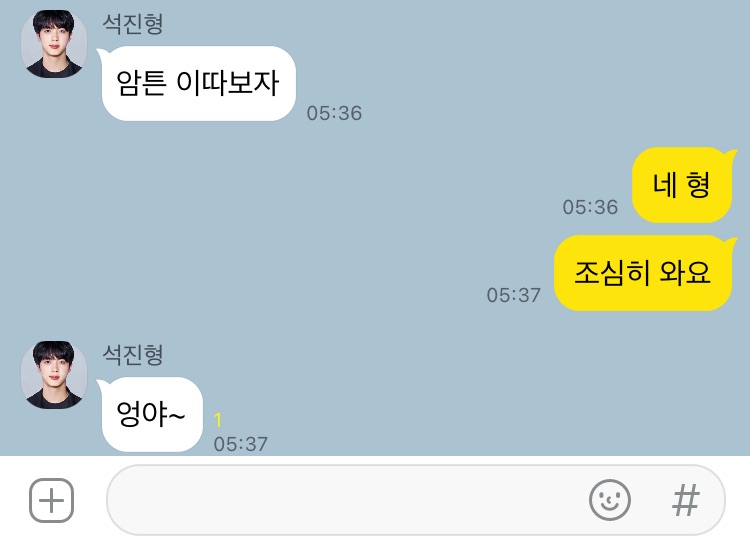Select the white bubble 엉야~
Viewport: 750px width, 543px height.
click(151, 414)
